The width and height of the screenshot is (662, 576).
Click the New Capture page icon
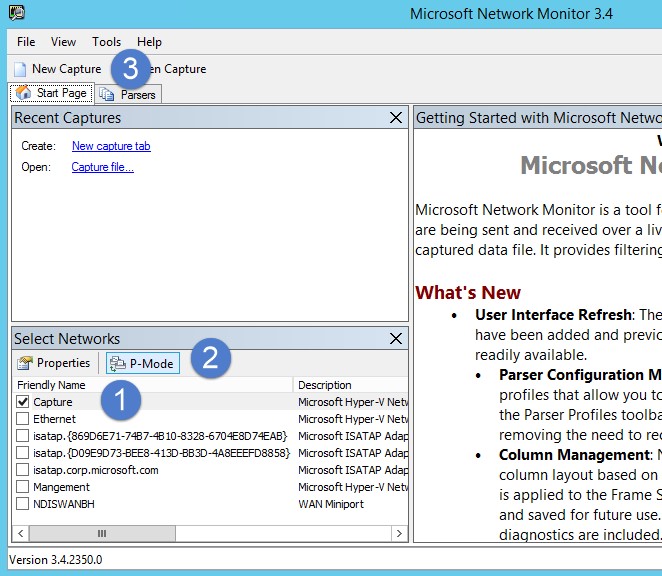click(20, 69)
